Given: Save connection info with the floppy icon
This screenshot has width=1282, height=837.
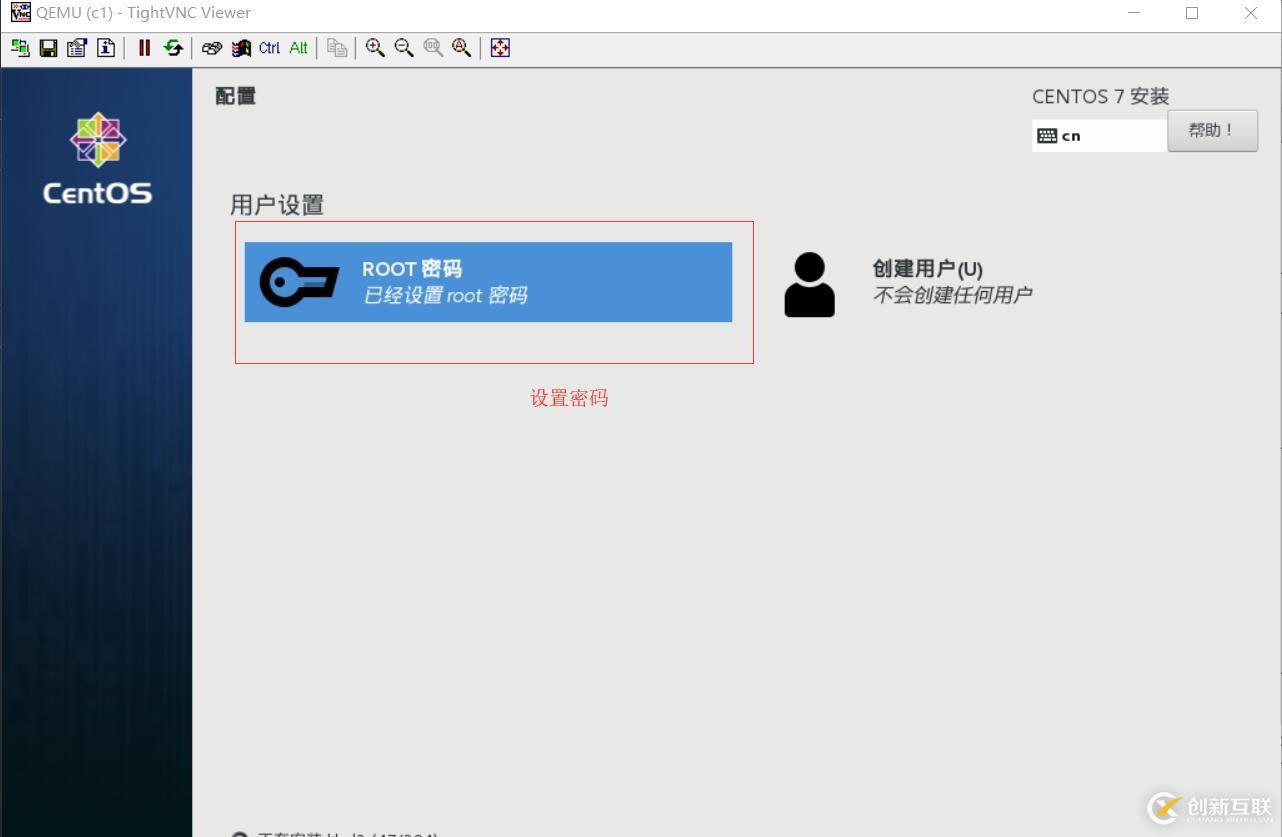Looking at the screenshot, I should tap(48, 48).
